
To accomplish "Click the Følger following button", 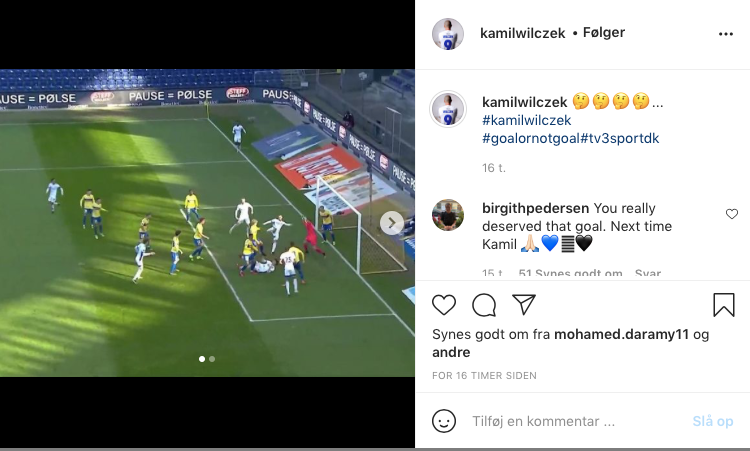I will [x=604, y=33].
